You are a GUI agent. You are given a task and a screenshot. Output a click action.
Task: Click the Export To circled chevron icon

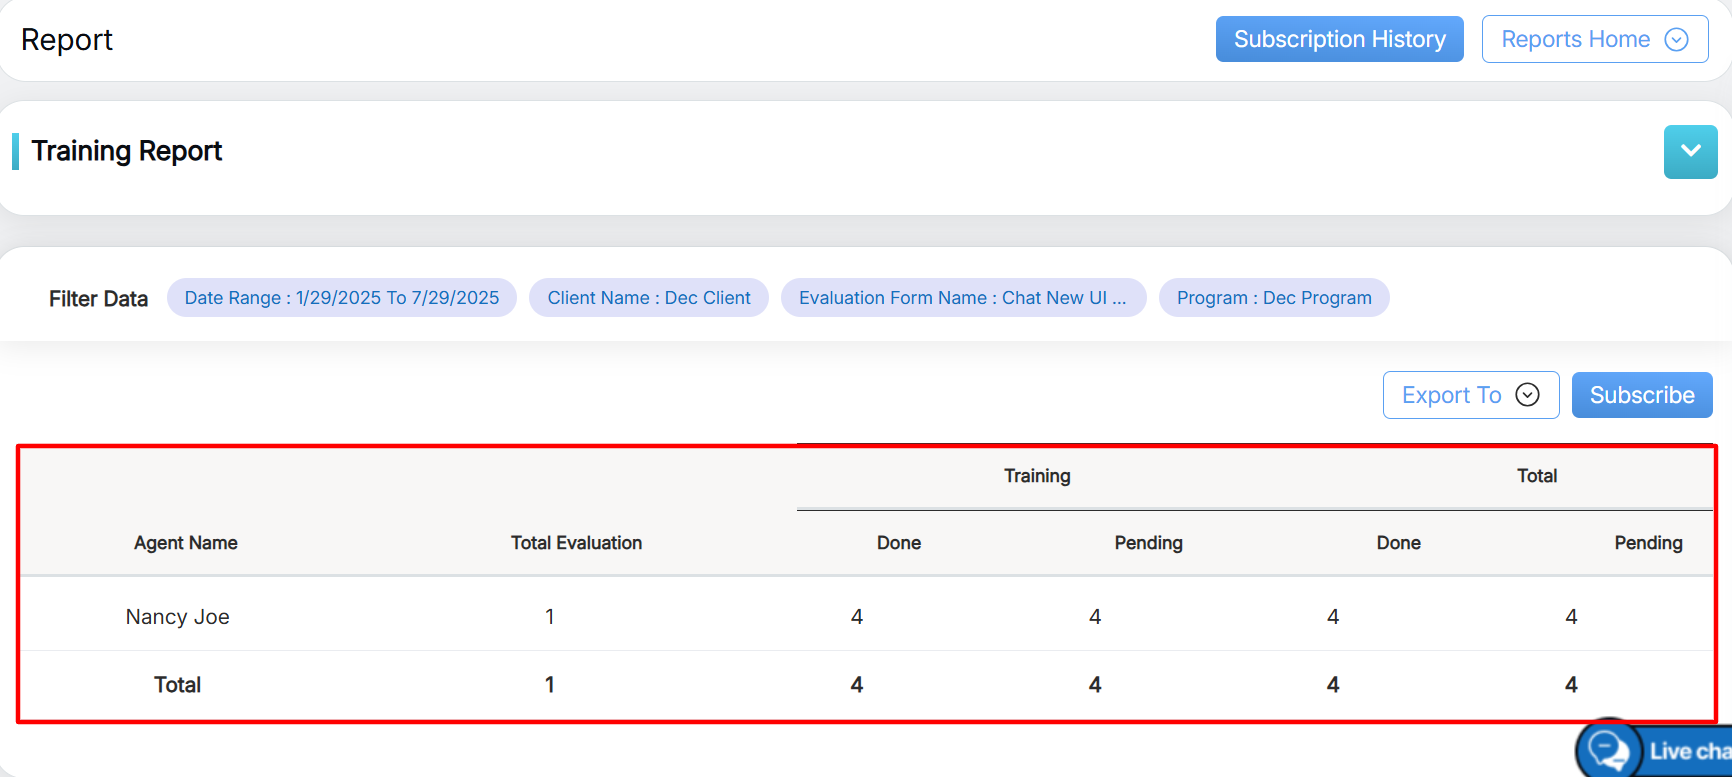1527,395
